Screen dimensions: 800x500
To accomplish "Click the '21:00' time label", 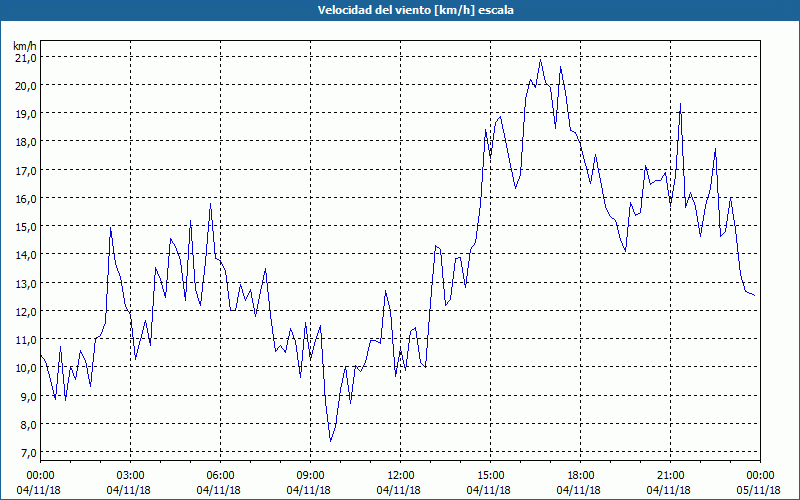I will coord(670,476).
